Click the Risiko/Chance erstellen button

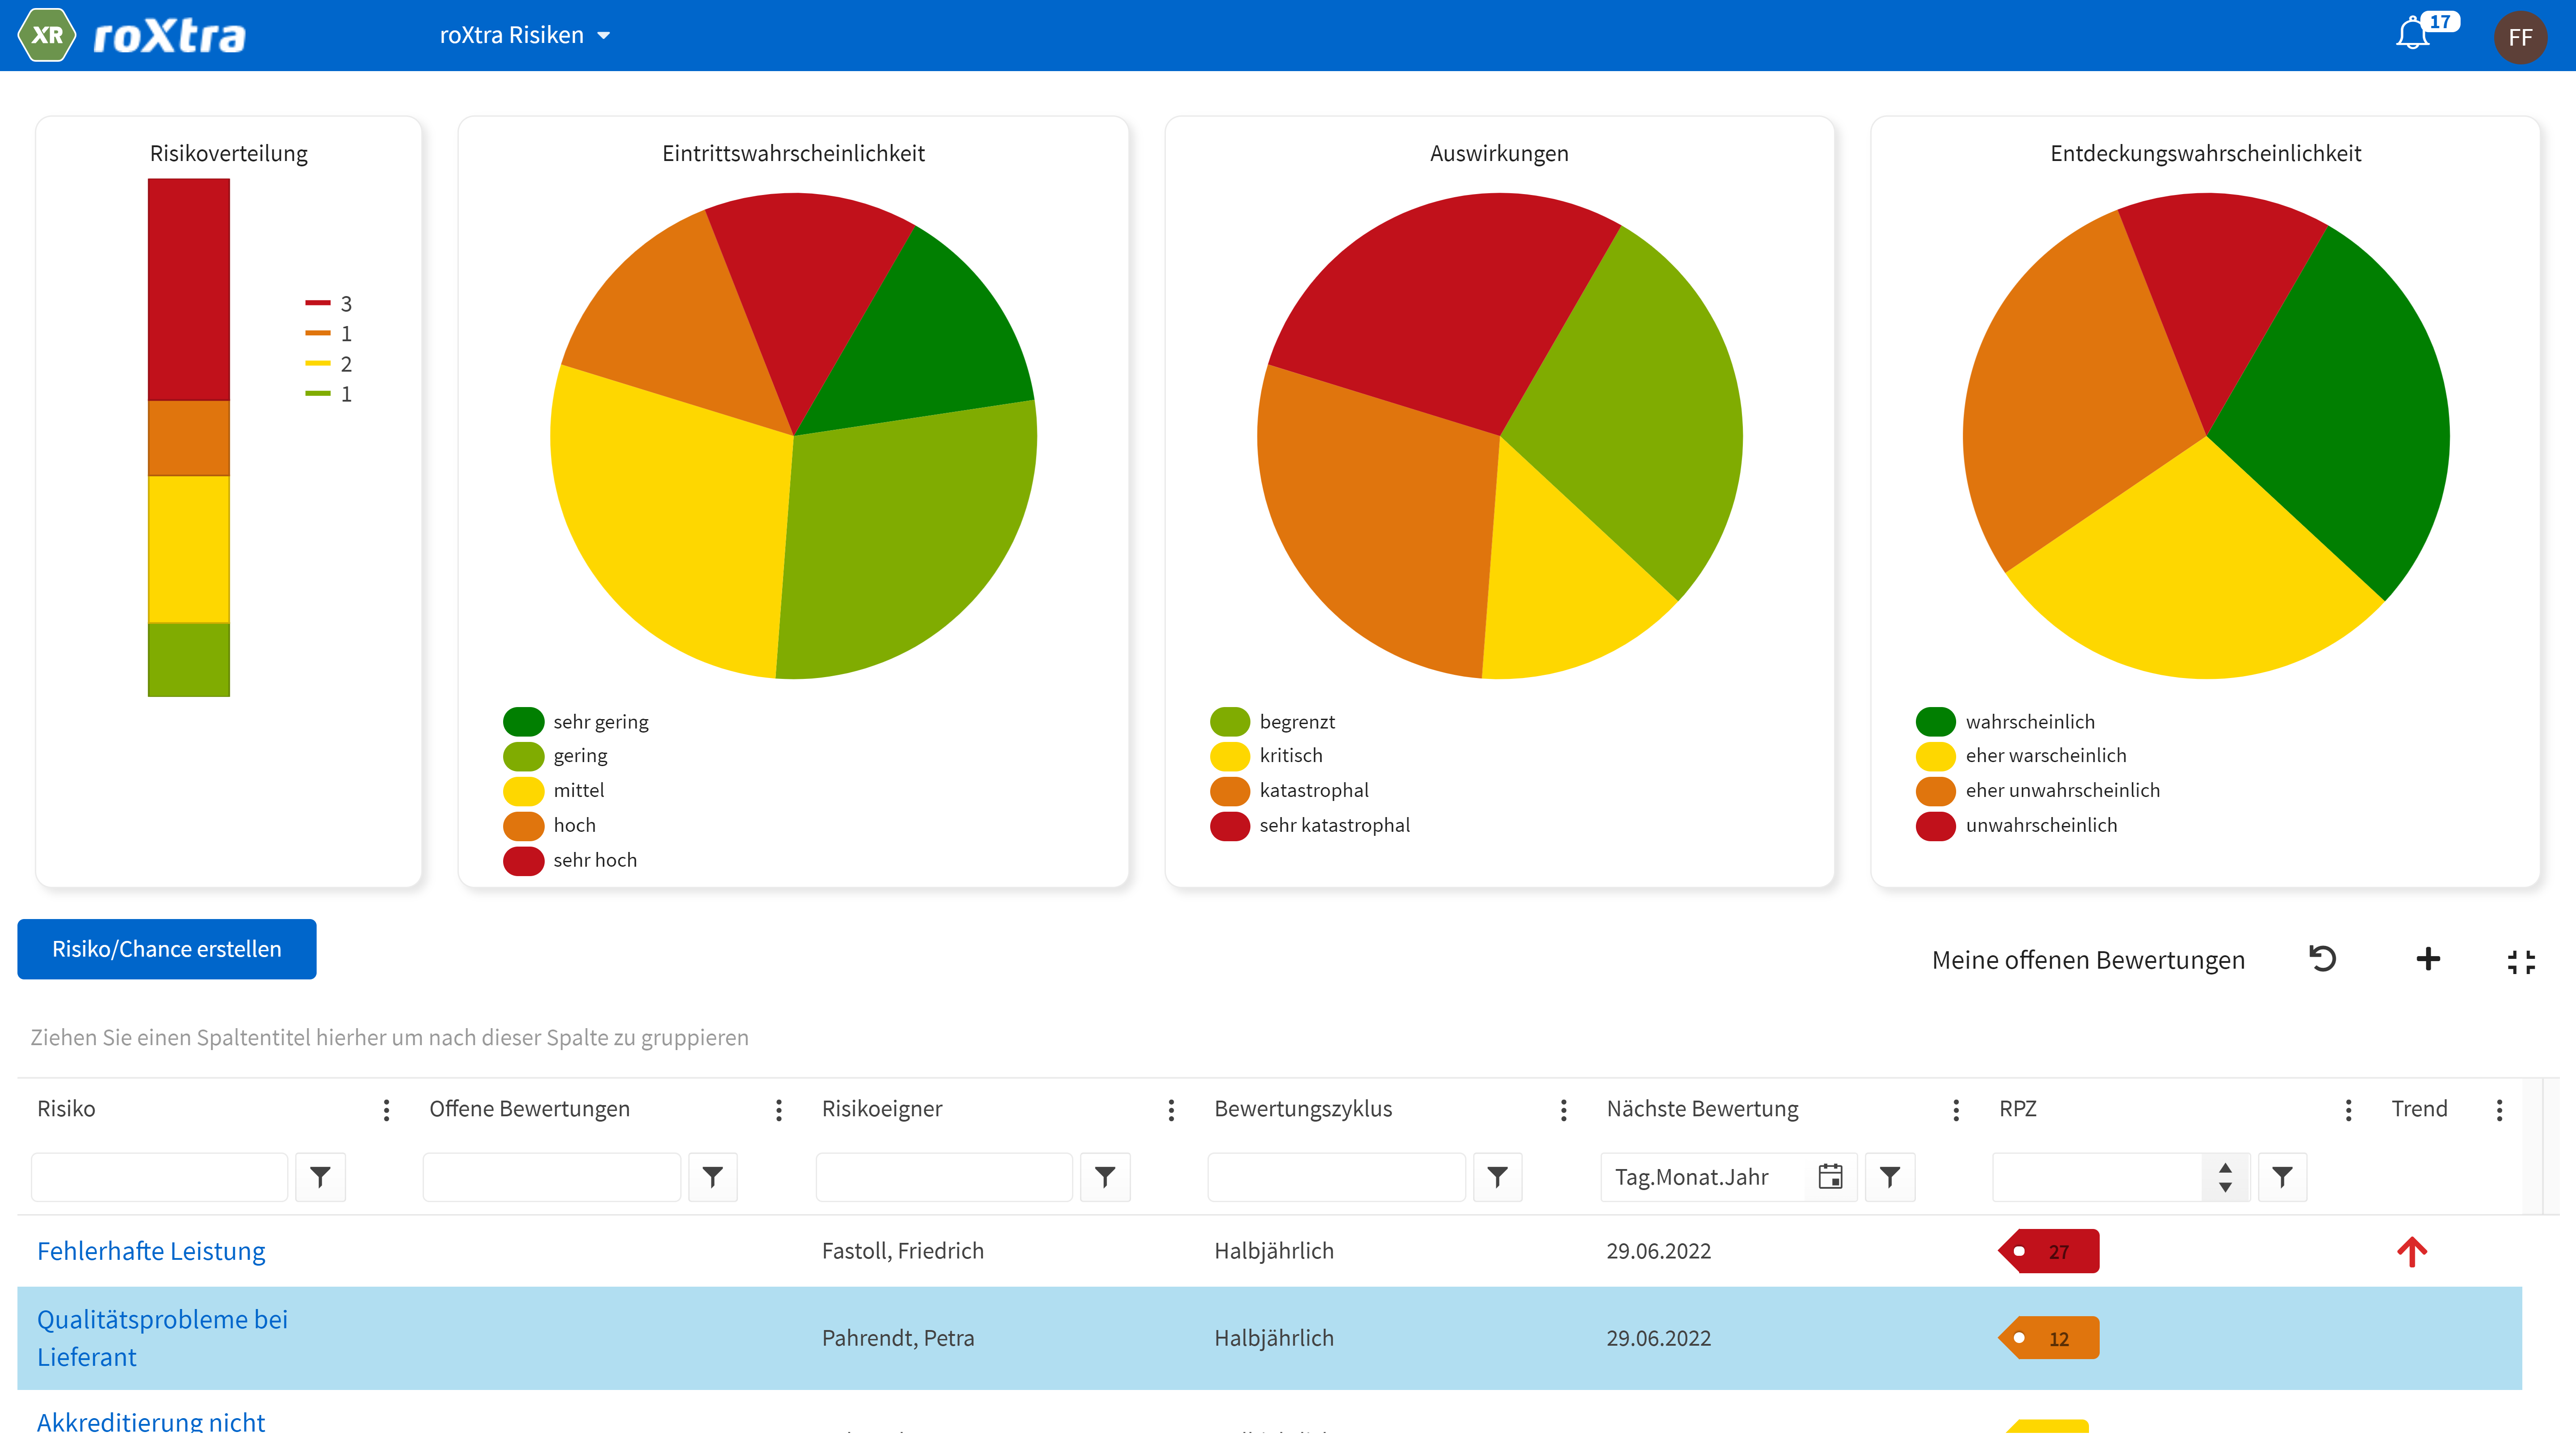coord(167,949)
